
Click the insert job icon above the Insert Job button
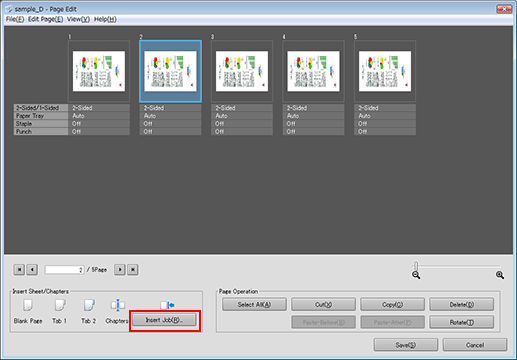point(167,305)
